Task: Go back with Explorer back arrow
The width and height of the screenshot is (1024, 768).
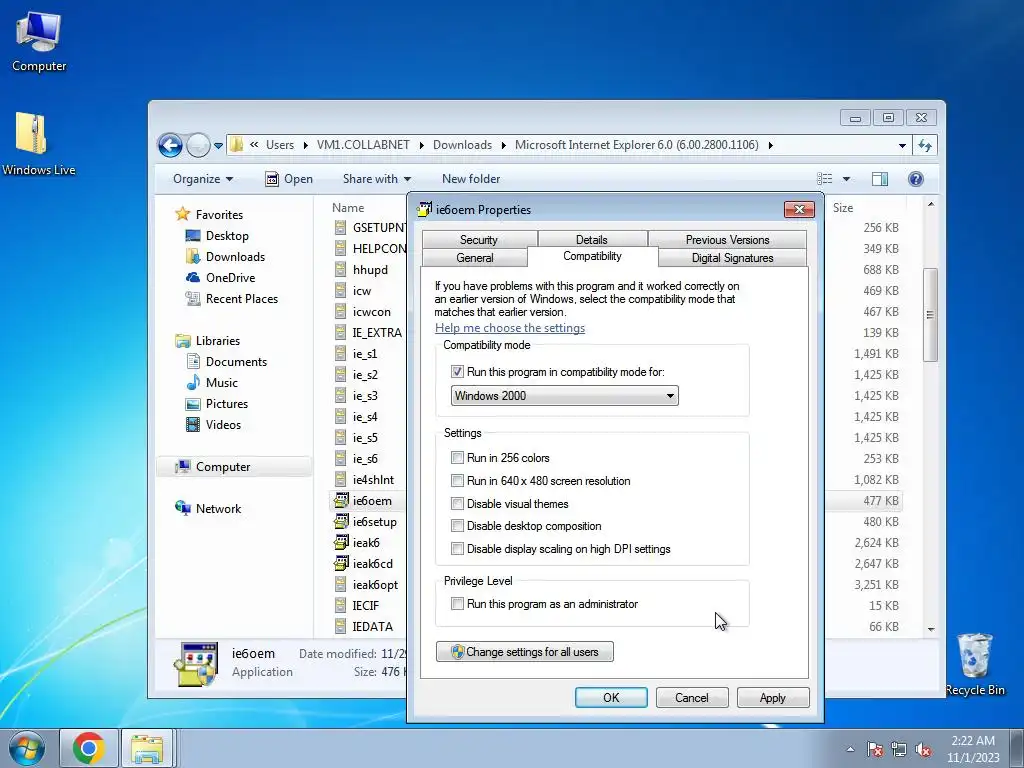Action: [170, 145]
